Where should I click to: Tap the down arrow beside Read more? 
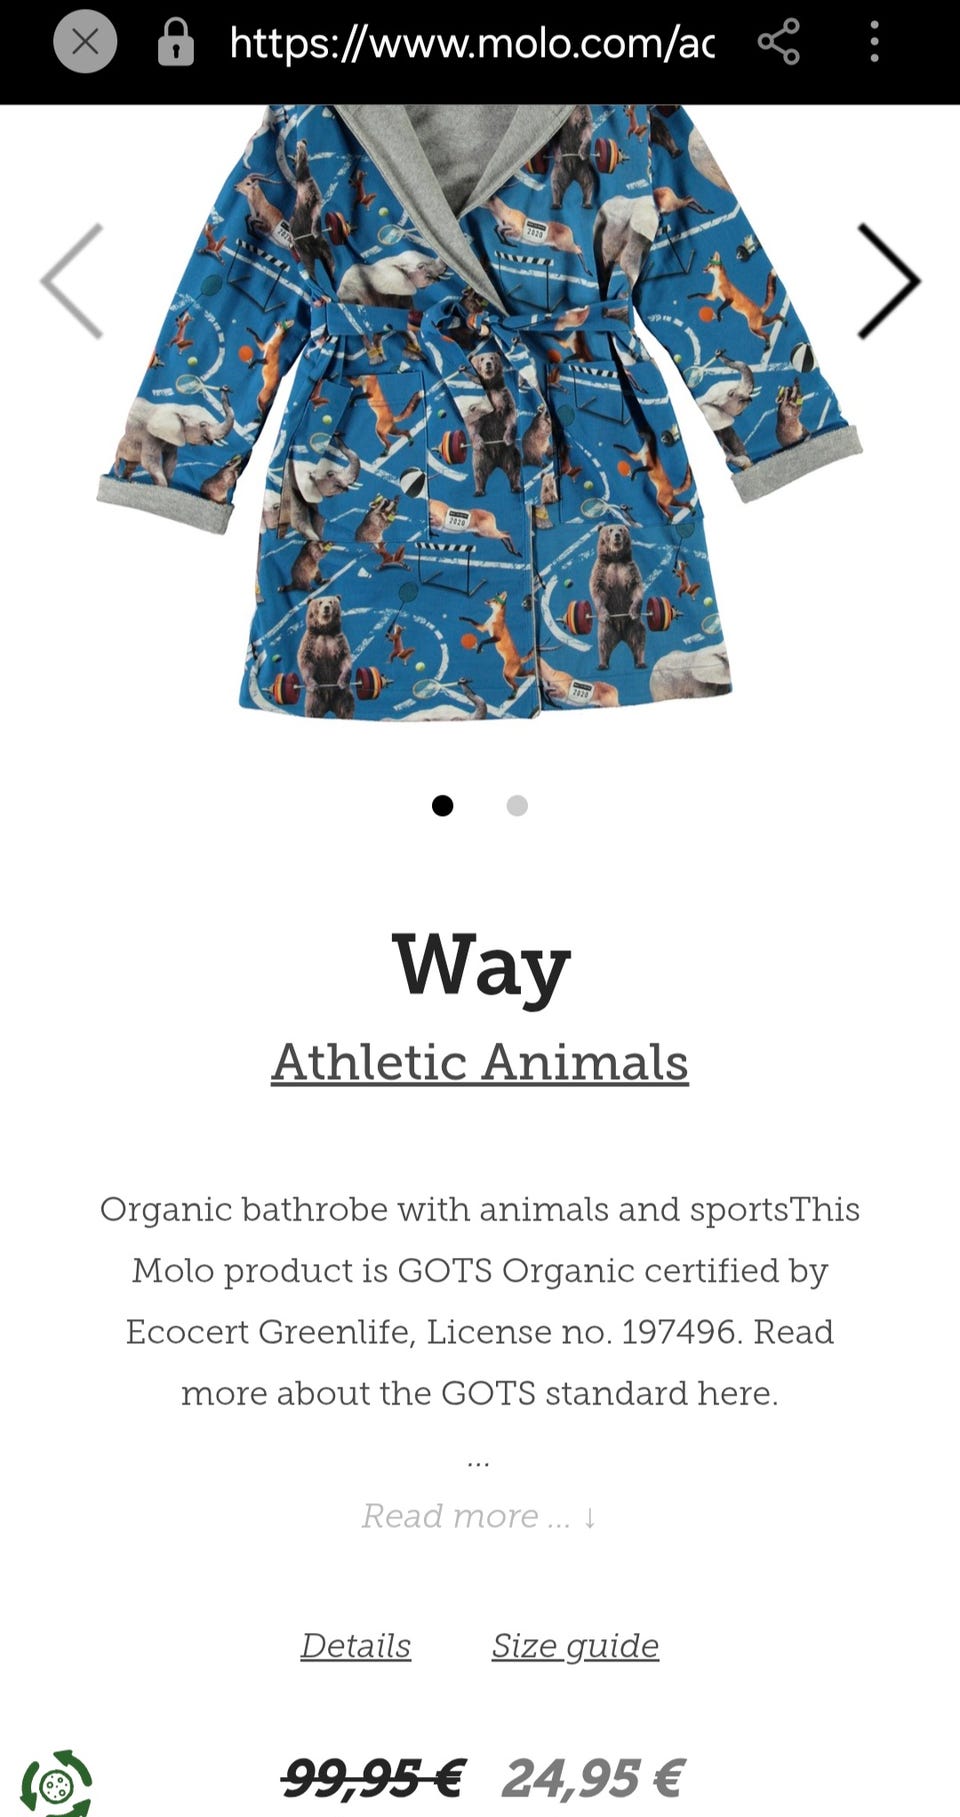coord(590,1517)
